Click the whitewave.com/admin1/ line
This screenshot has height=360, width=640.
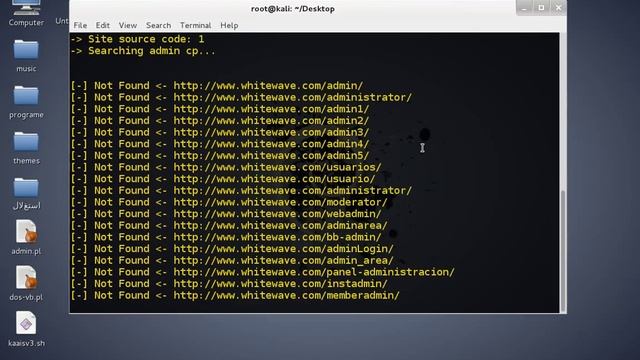(220, 109)
